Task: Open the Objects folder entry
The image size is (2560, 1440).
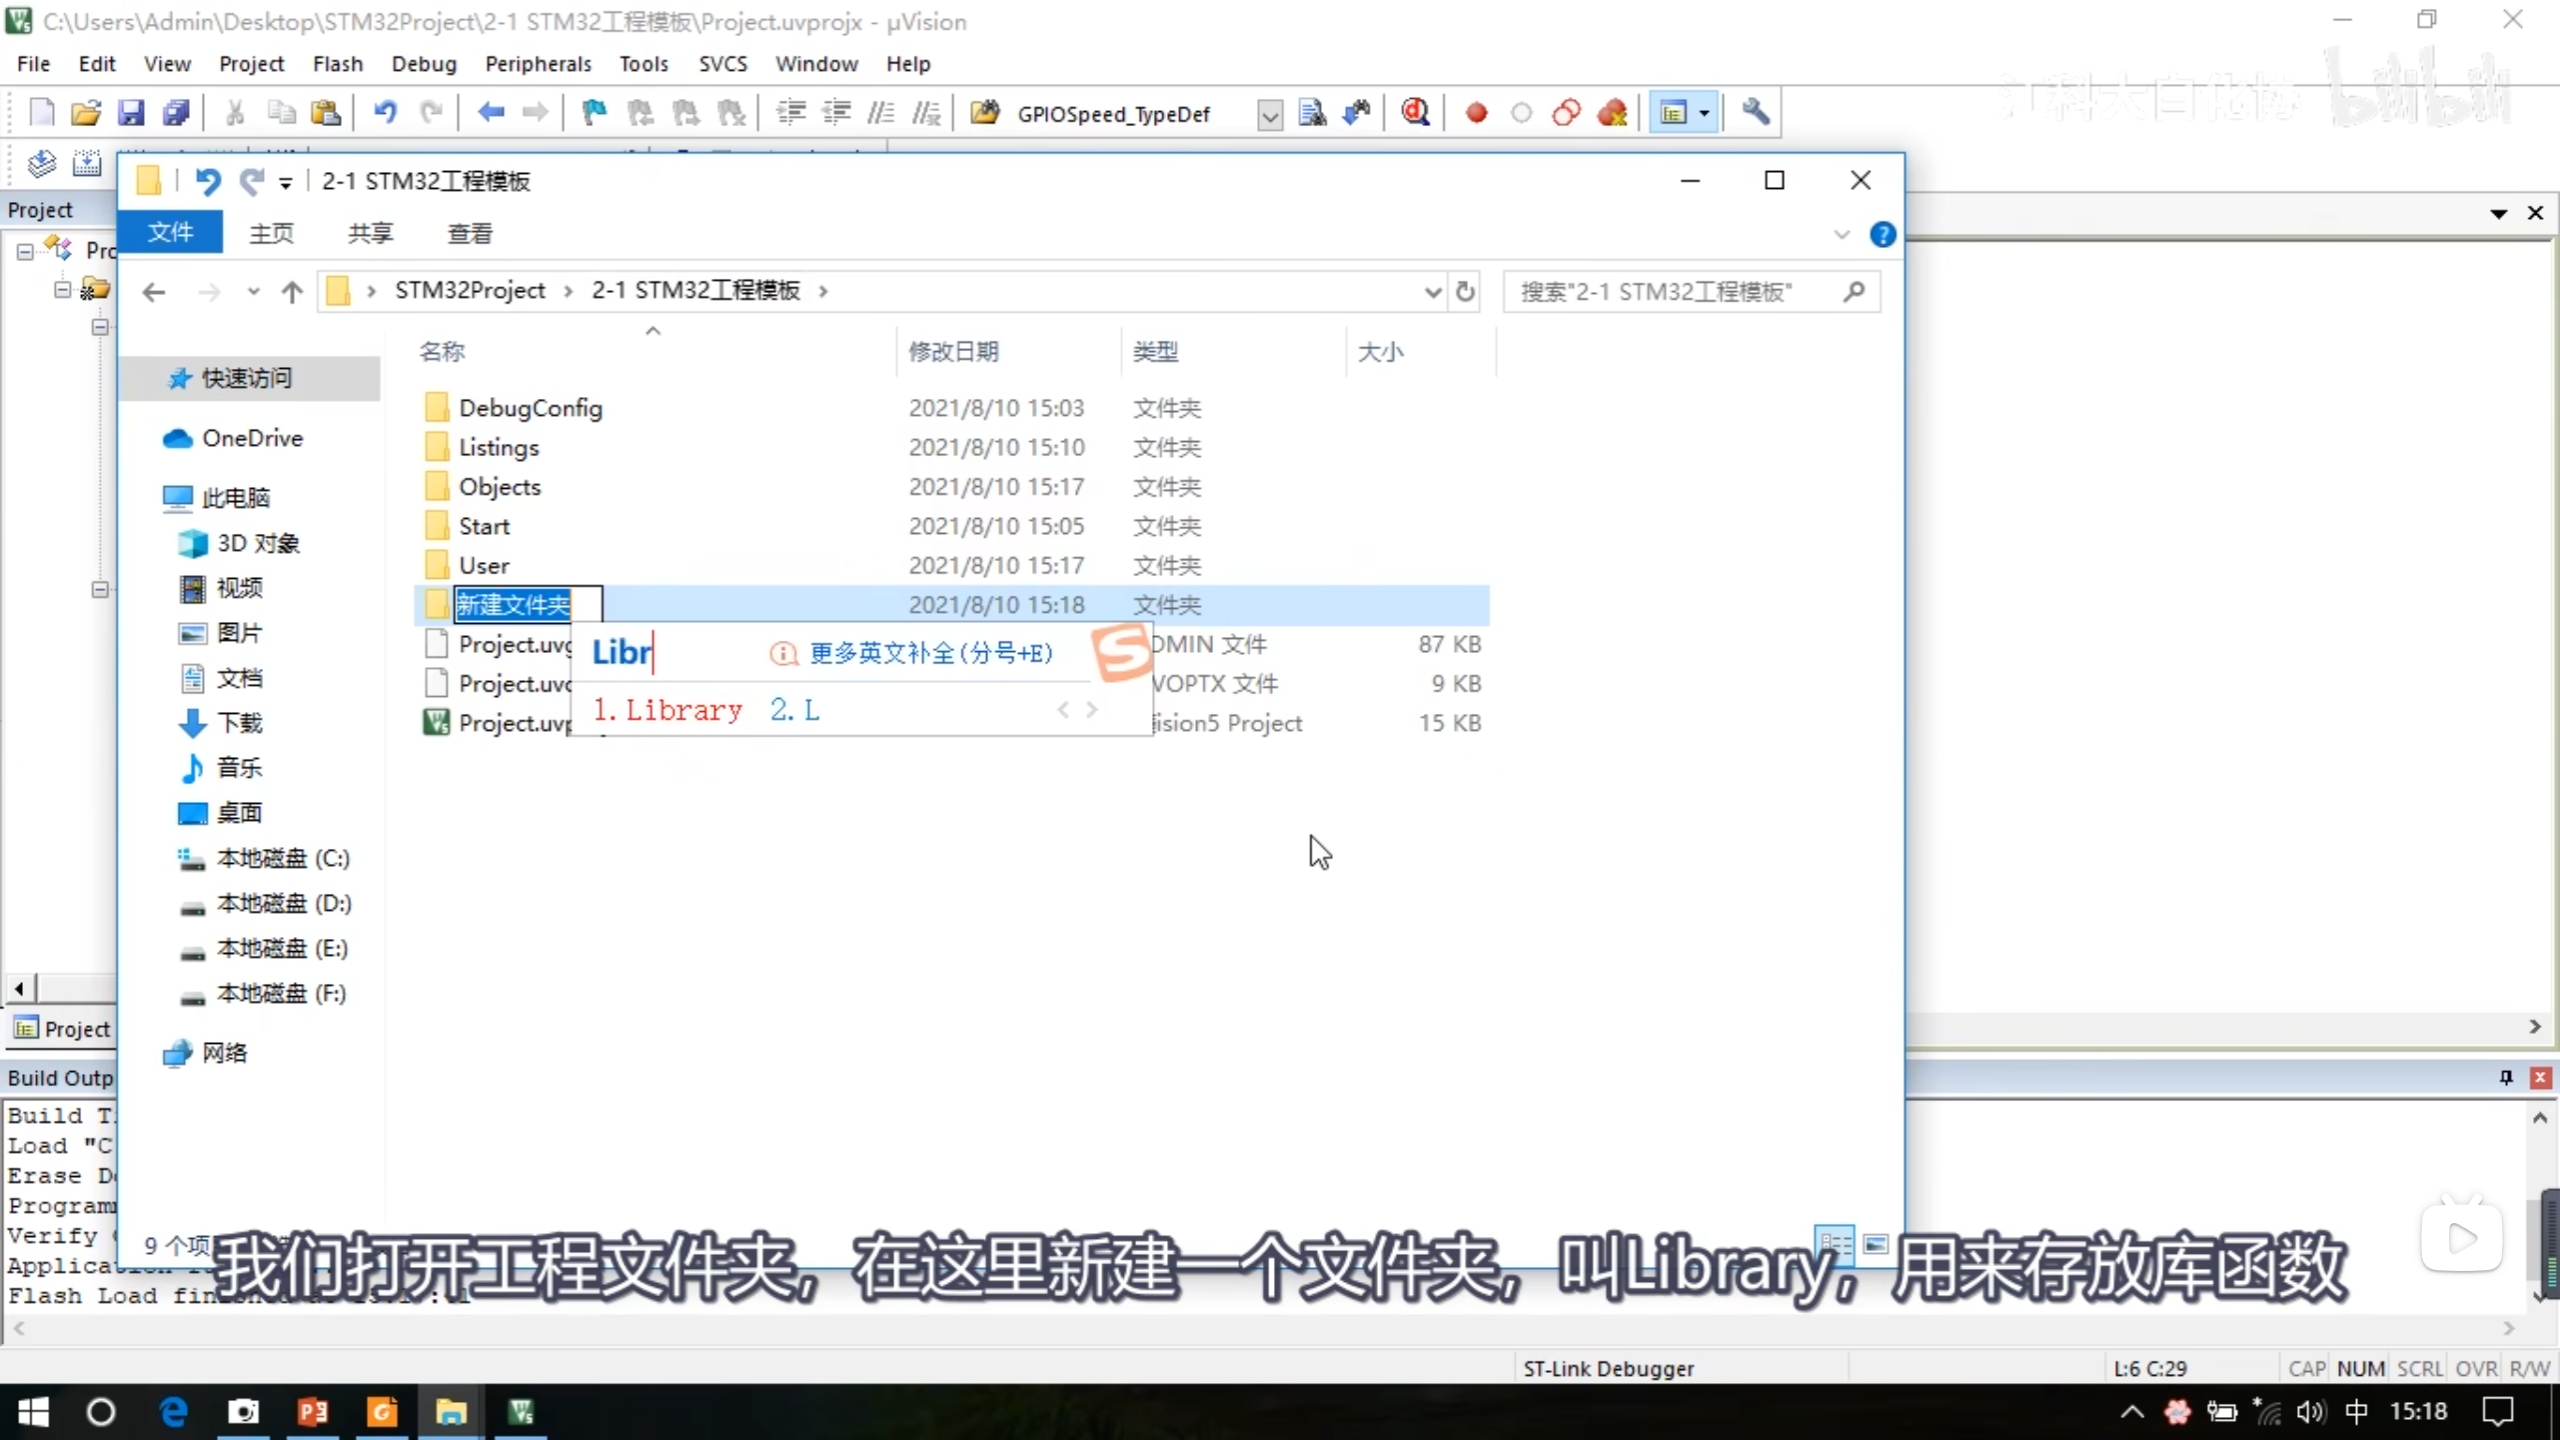Action: 499,487
